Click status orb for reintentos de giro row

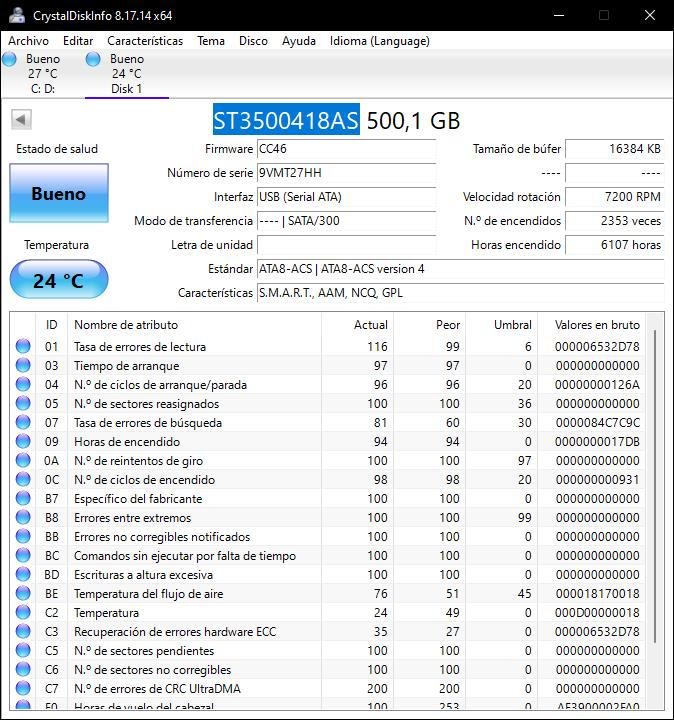click(x=23, y=461)
